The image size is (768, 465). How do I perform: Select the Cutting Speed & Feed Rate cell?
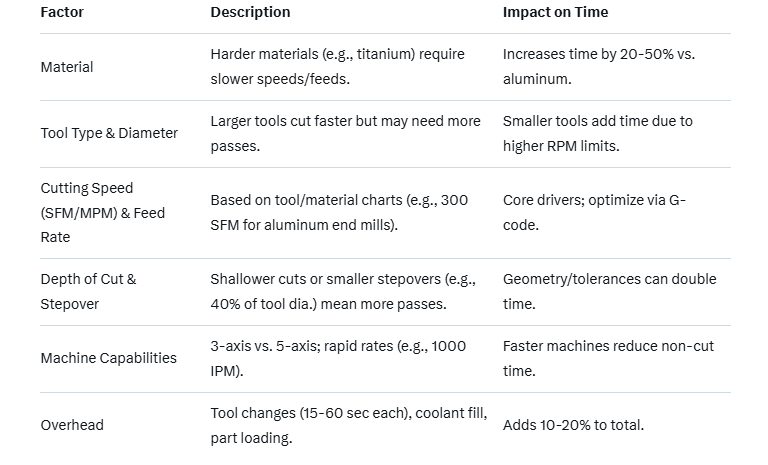pos(102,213)
